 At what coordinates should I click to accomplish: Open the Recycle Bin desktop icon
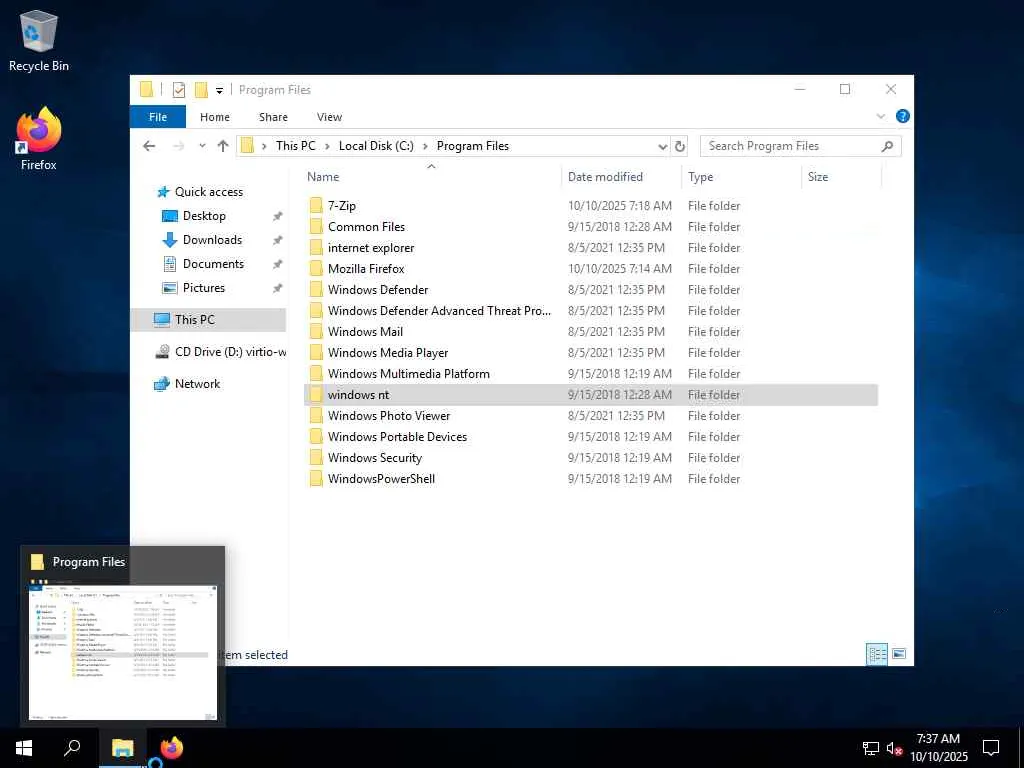pyautogui.click(x=39, y=40)
